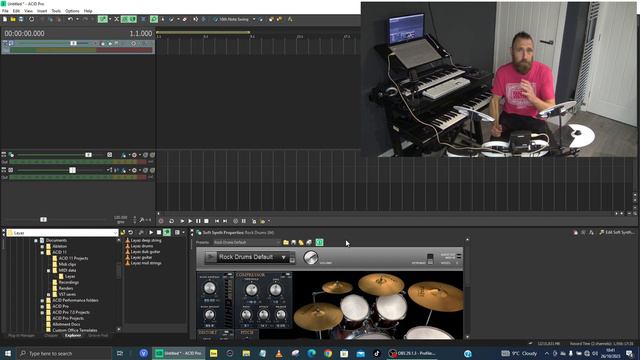Select the Layer mid strings file
Image resolution: width=640 pixels, height=360 pixels.
tap(146, 263)
